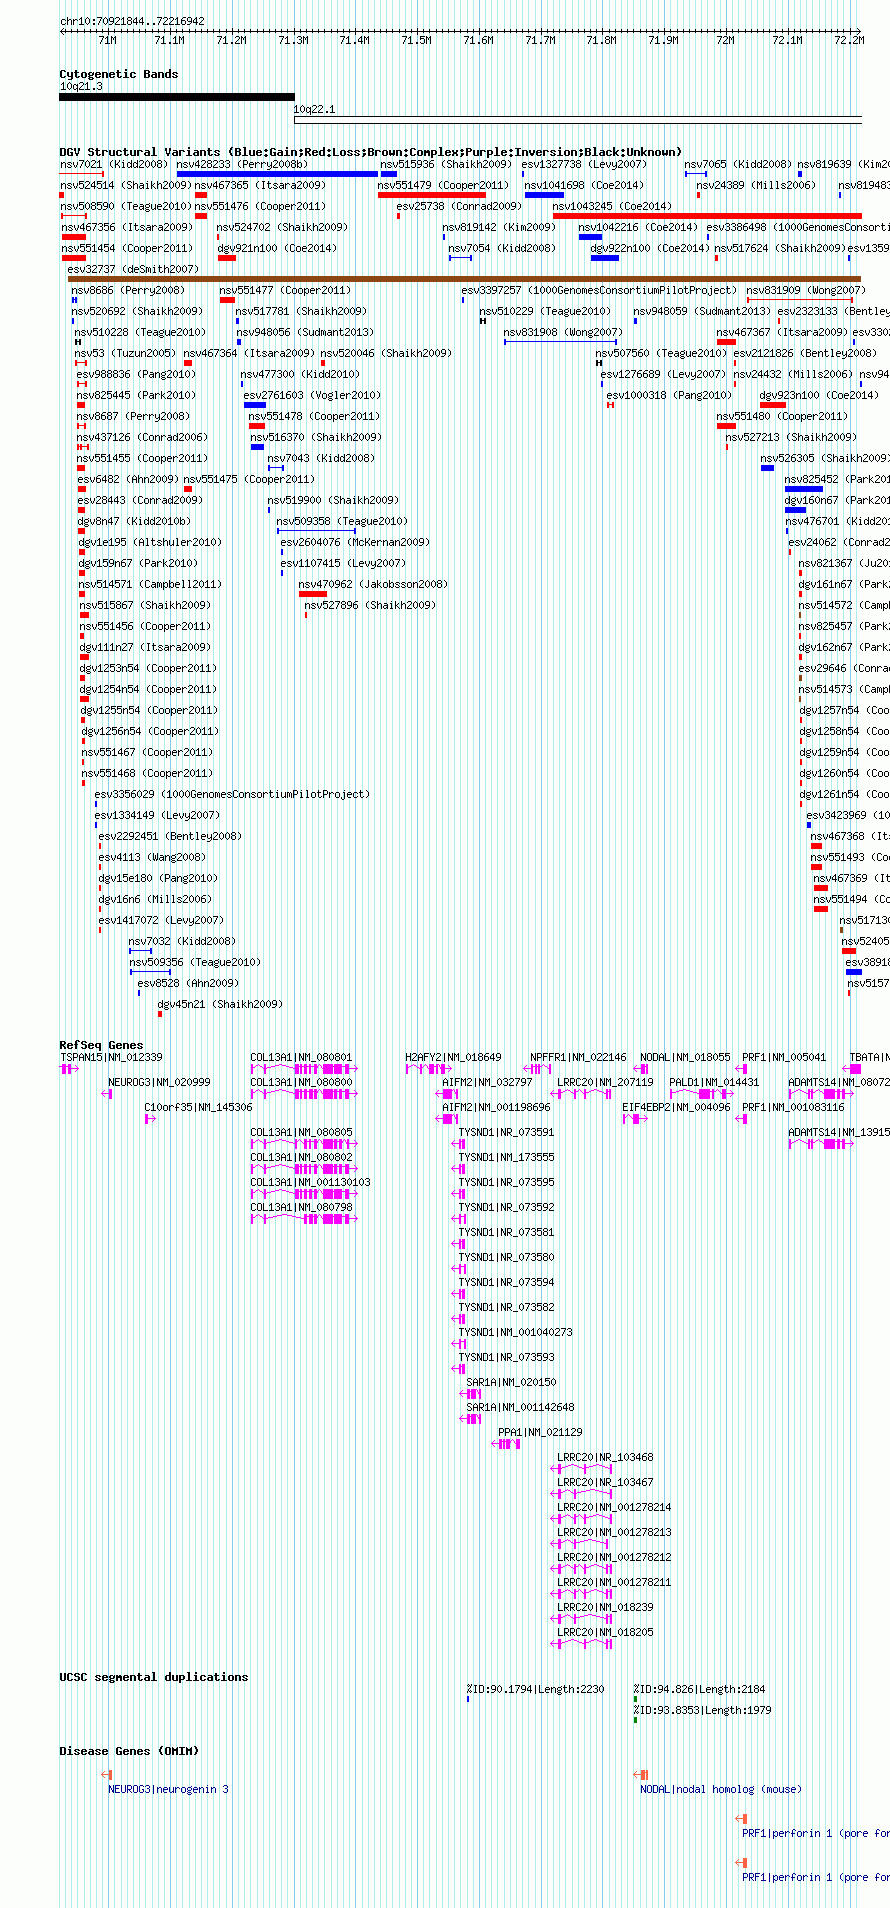Click variant label esv2761603 (Vogler2010)
The width and height of the screenshot is (890, 1908).
coord(312,395)
